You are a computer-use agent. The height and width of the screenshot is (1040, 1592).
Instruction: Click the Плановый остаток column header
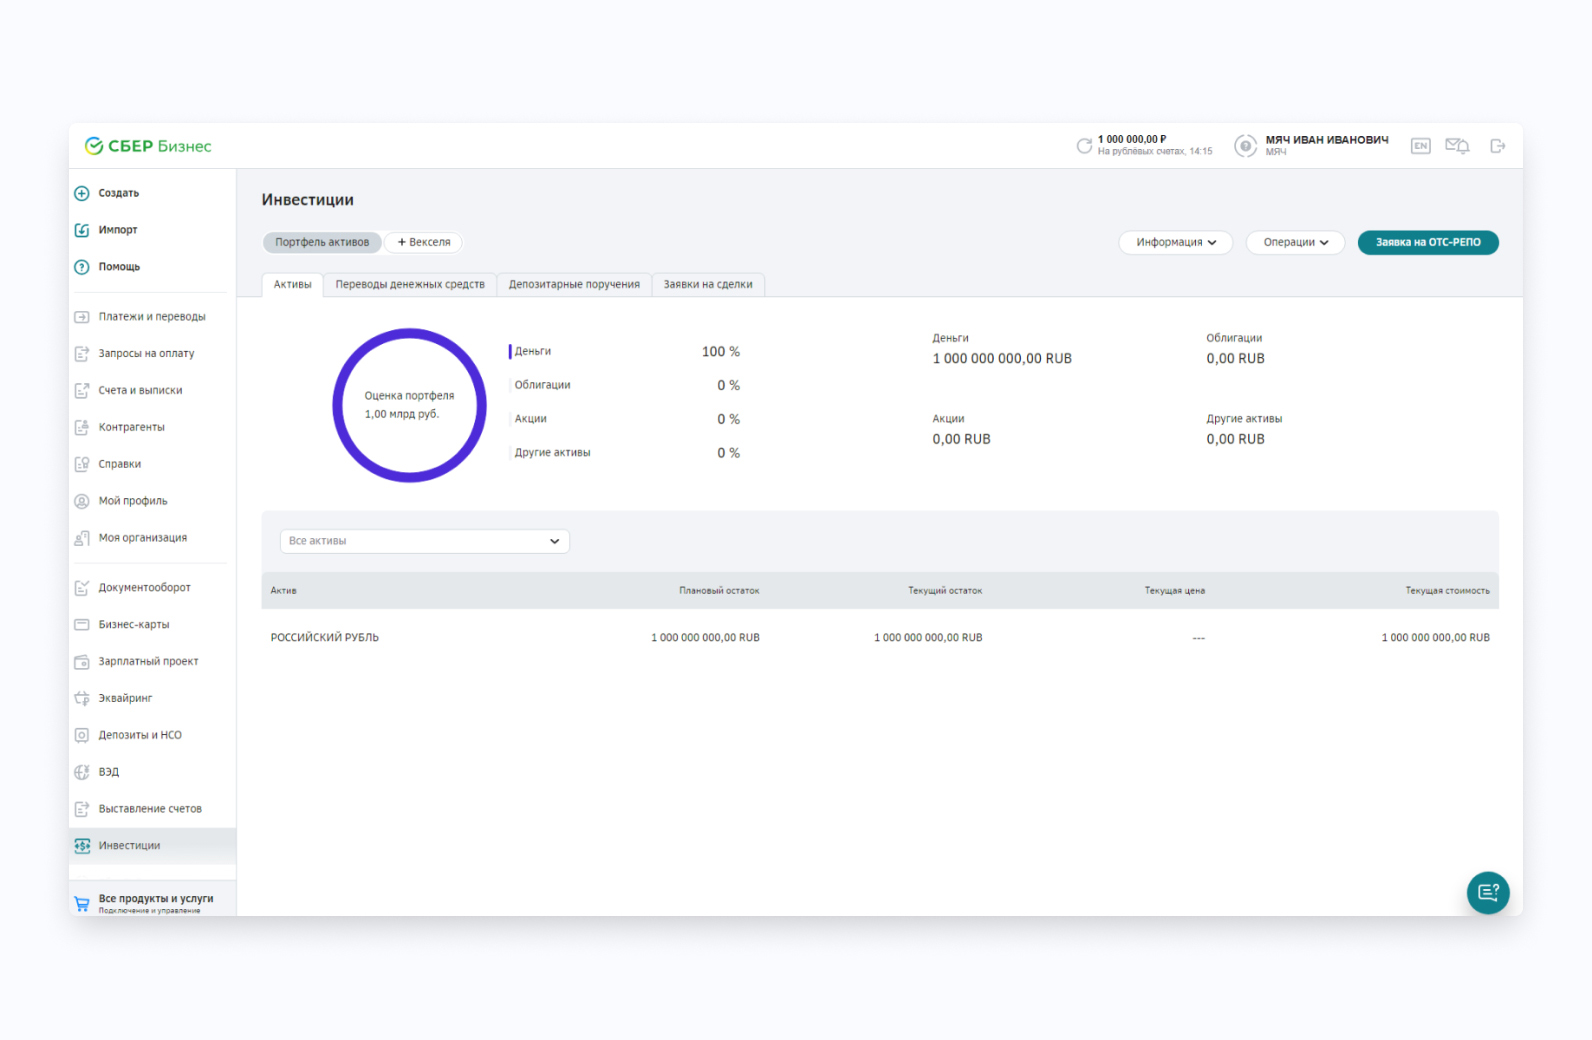(719, 591)
